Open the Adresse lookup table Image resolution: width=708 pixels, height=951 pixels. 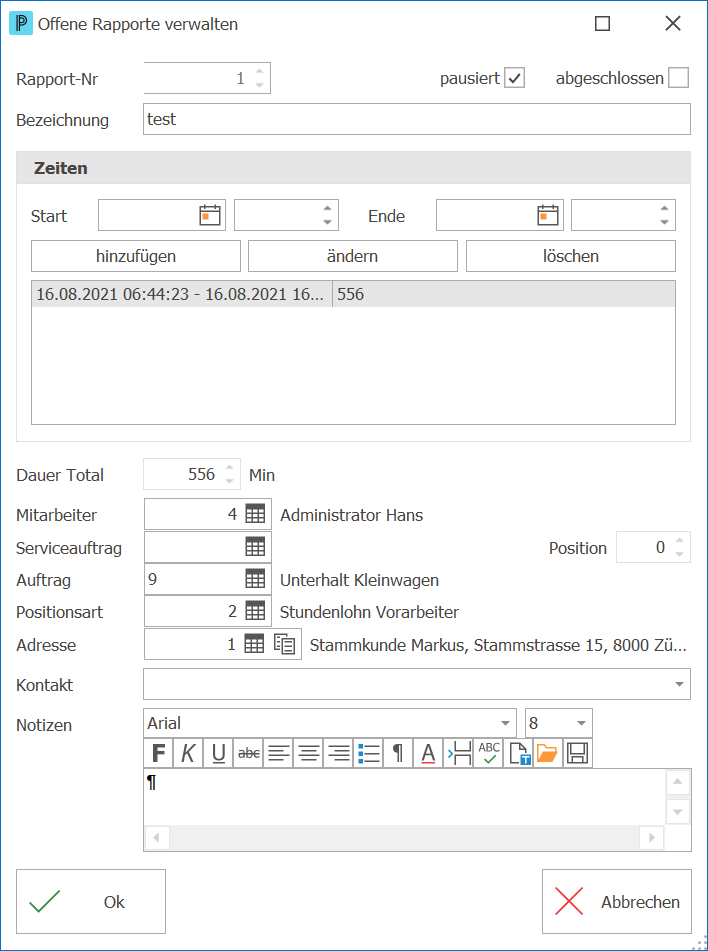254,644
